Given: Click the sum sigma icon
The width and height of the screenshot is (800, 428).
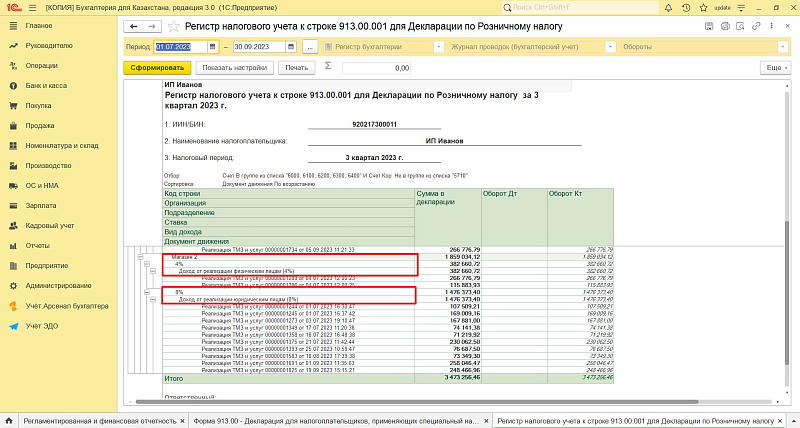Looking at the screenshot, I should pyautogui.click(x=327, y=66).
